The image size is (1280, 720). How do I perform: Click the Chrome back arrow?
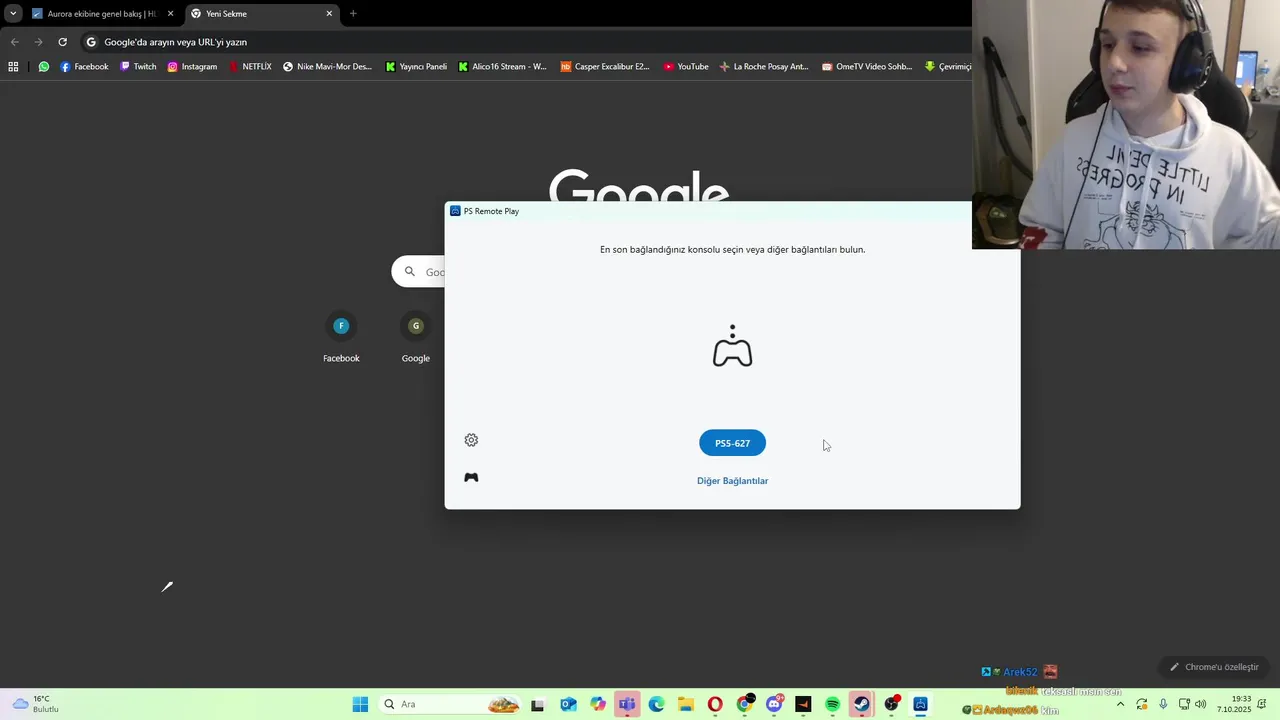[14, 42]
